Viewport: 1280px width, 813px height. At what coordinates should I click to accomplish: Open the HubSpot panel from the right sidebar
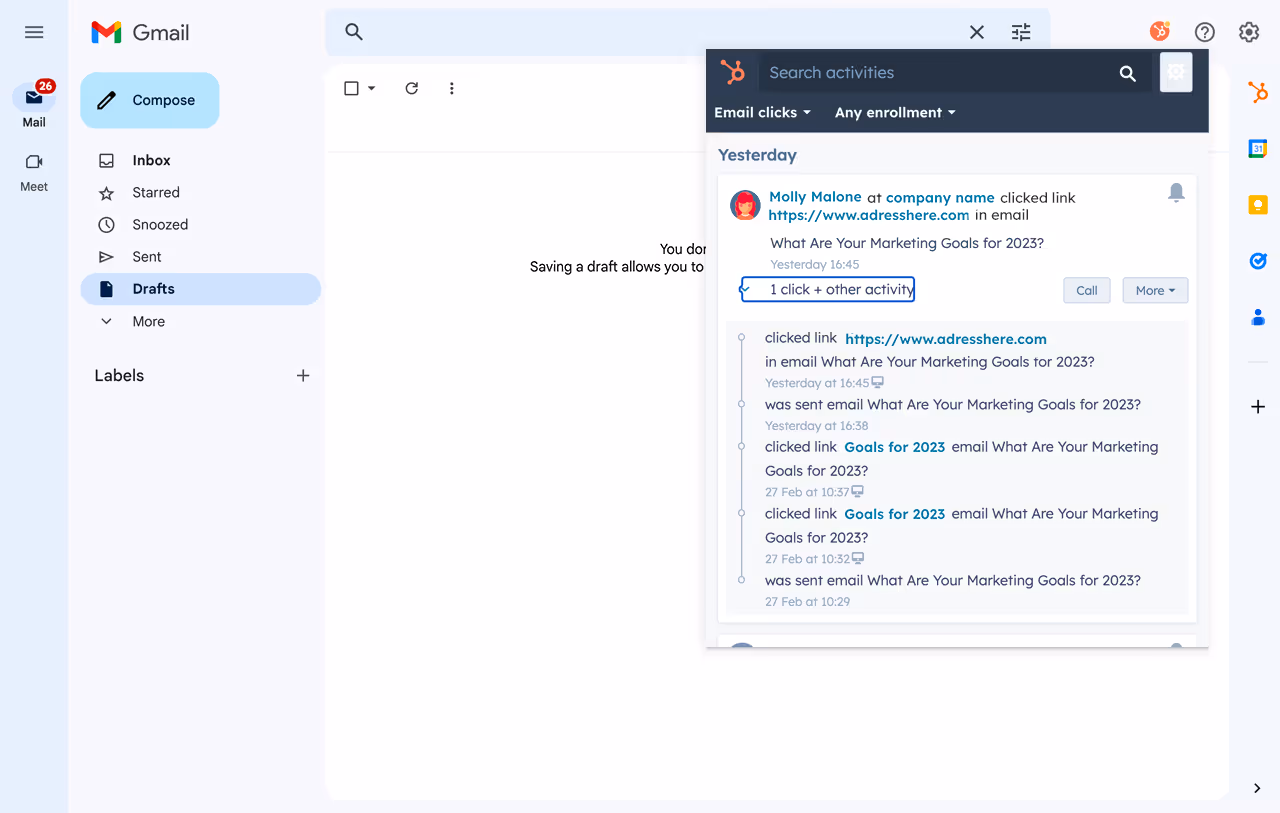point(1257,92)
